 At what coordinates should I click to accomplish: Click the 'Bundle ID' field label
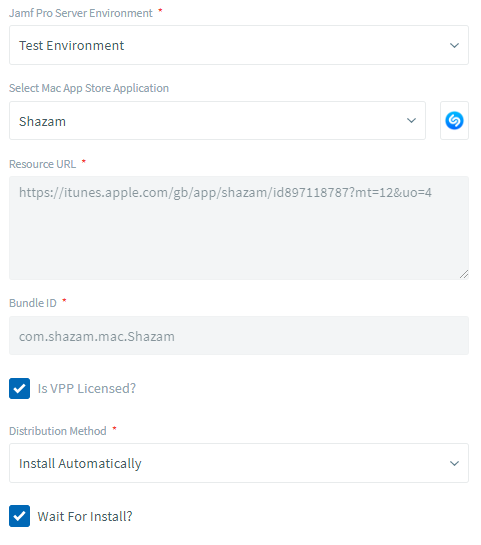33,303
